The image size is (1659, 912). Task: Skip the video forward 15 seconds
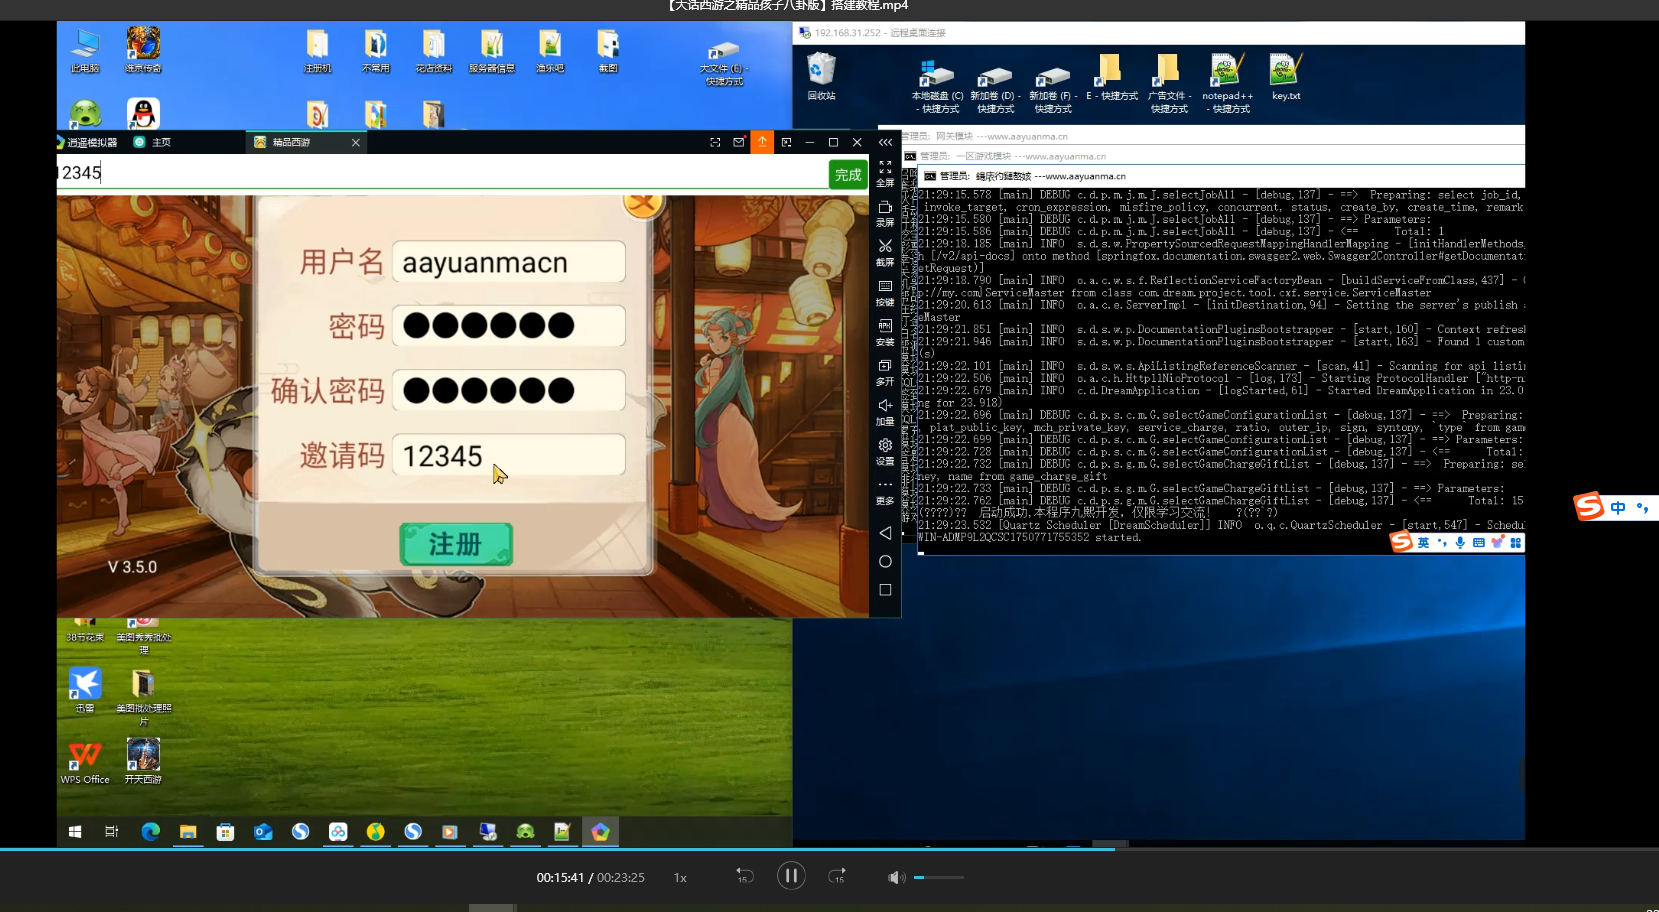pos(837,877)
